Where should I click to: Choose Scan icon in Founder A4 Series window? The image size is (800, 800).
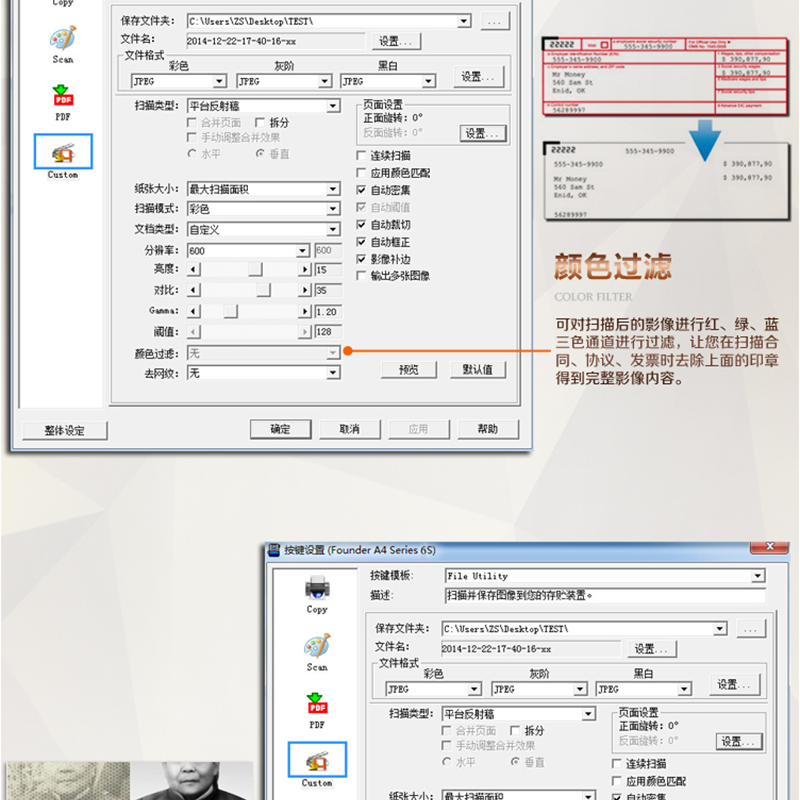[317, 647]
